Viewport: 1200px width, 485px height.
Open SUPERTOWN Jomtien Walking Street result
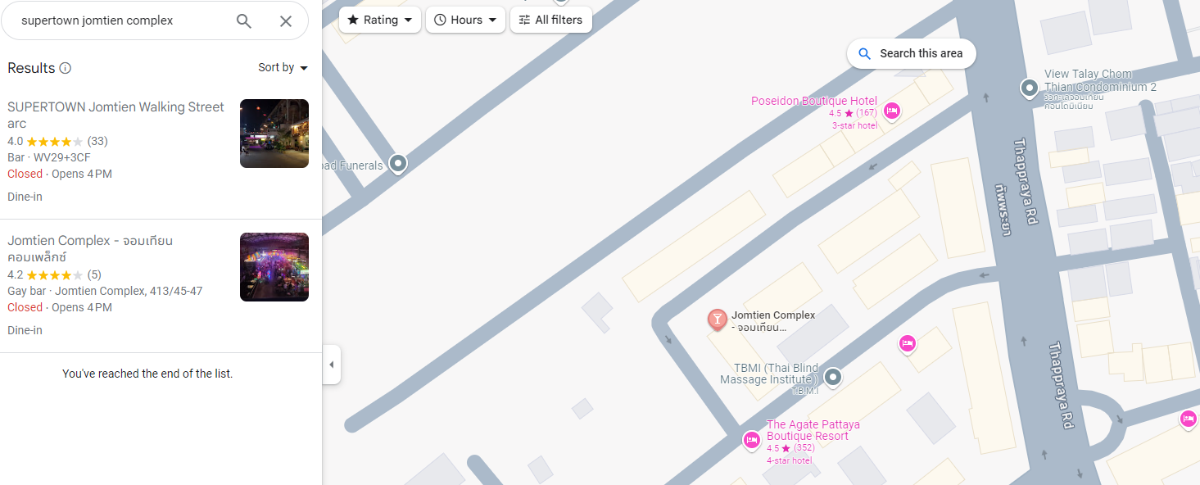(x=161, y=152)
